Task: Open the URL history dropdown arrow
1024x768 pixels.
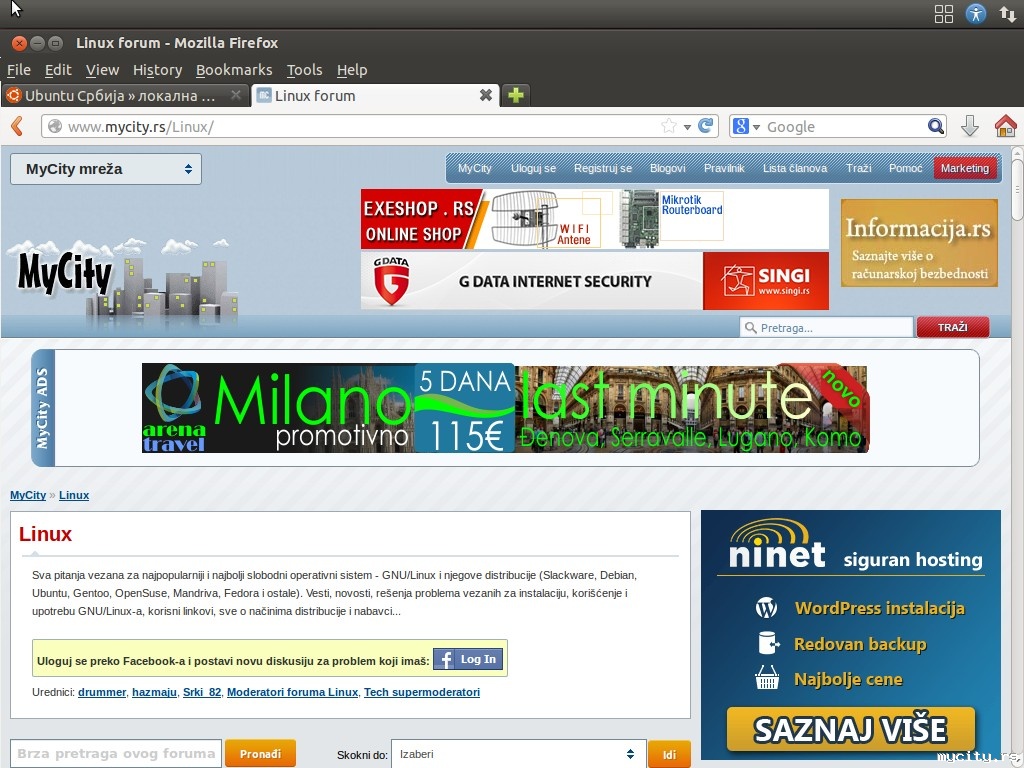Action: point(687,127)
